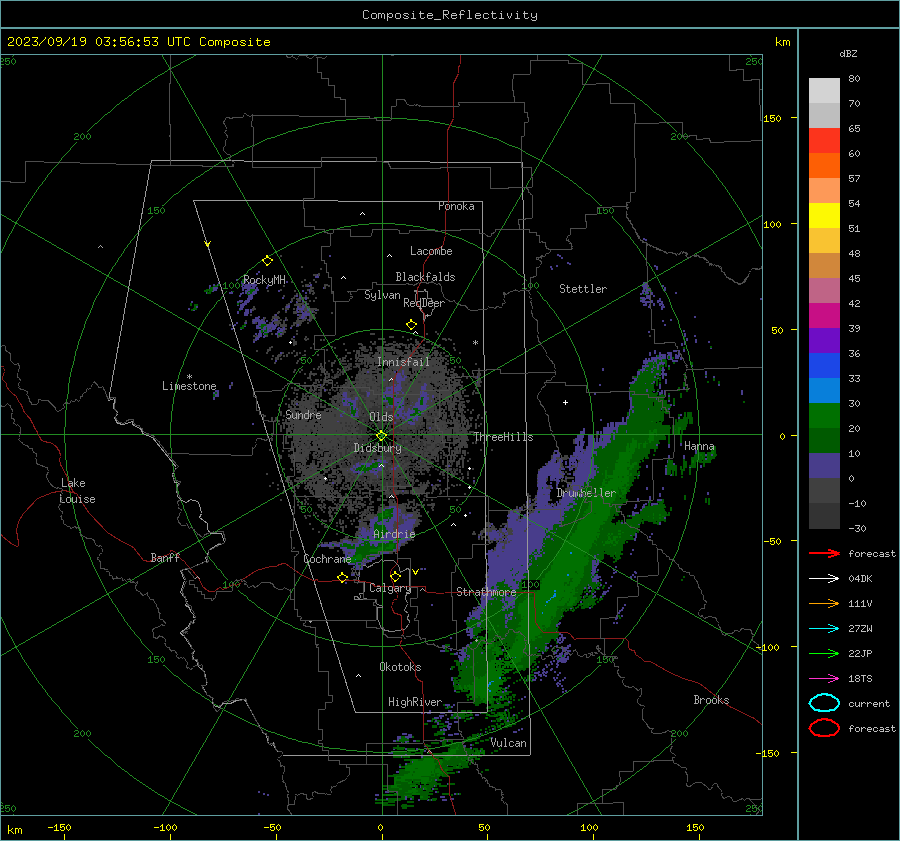900x841 pixels.
Task: Click the yellow diamond marker near RedDeer
Action: (x=411, y=325)
